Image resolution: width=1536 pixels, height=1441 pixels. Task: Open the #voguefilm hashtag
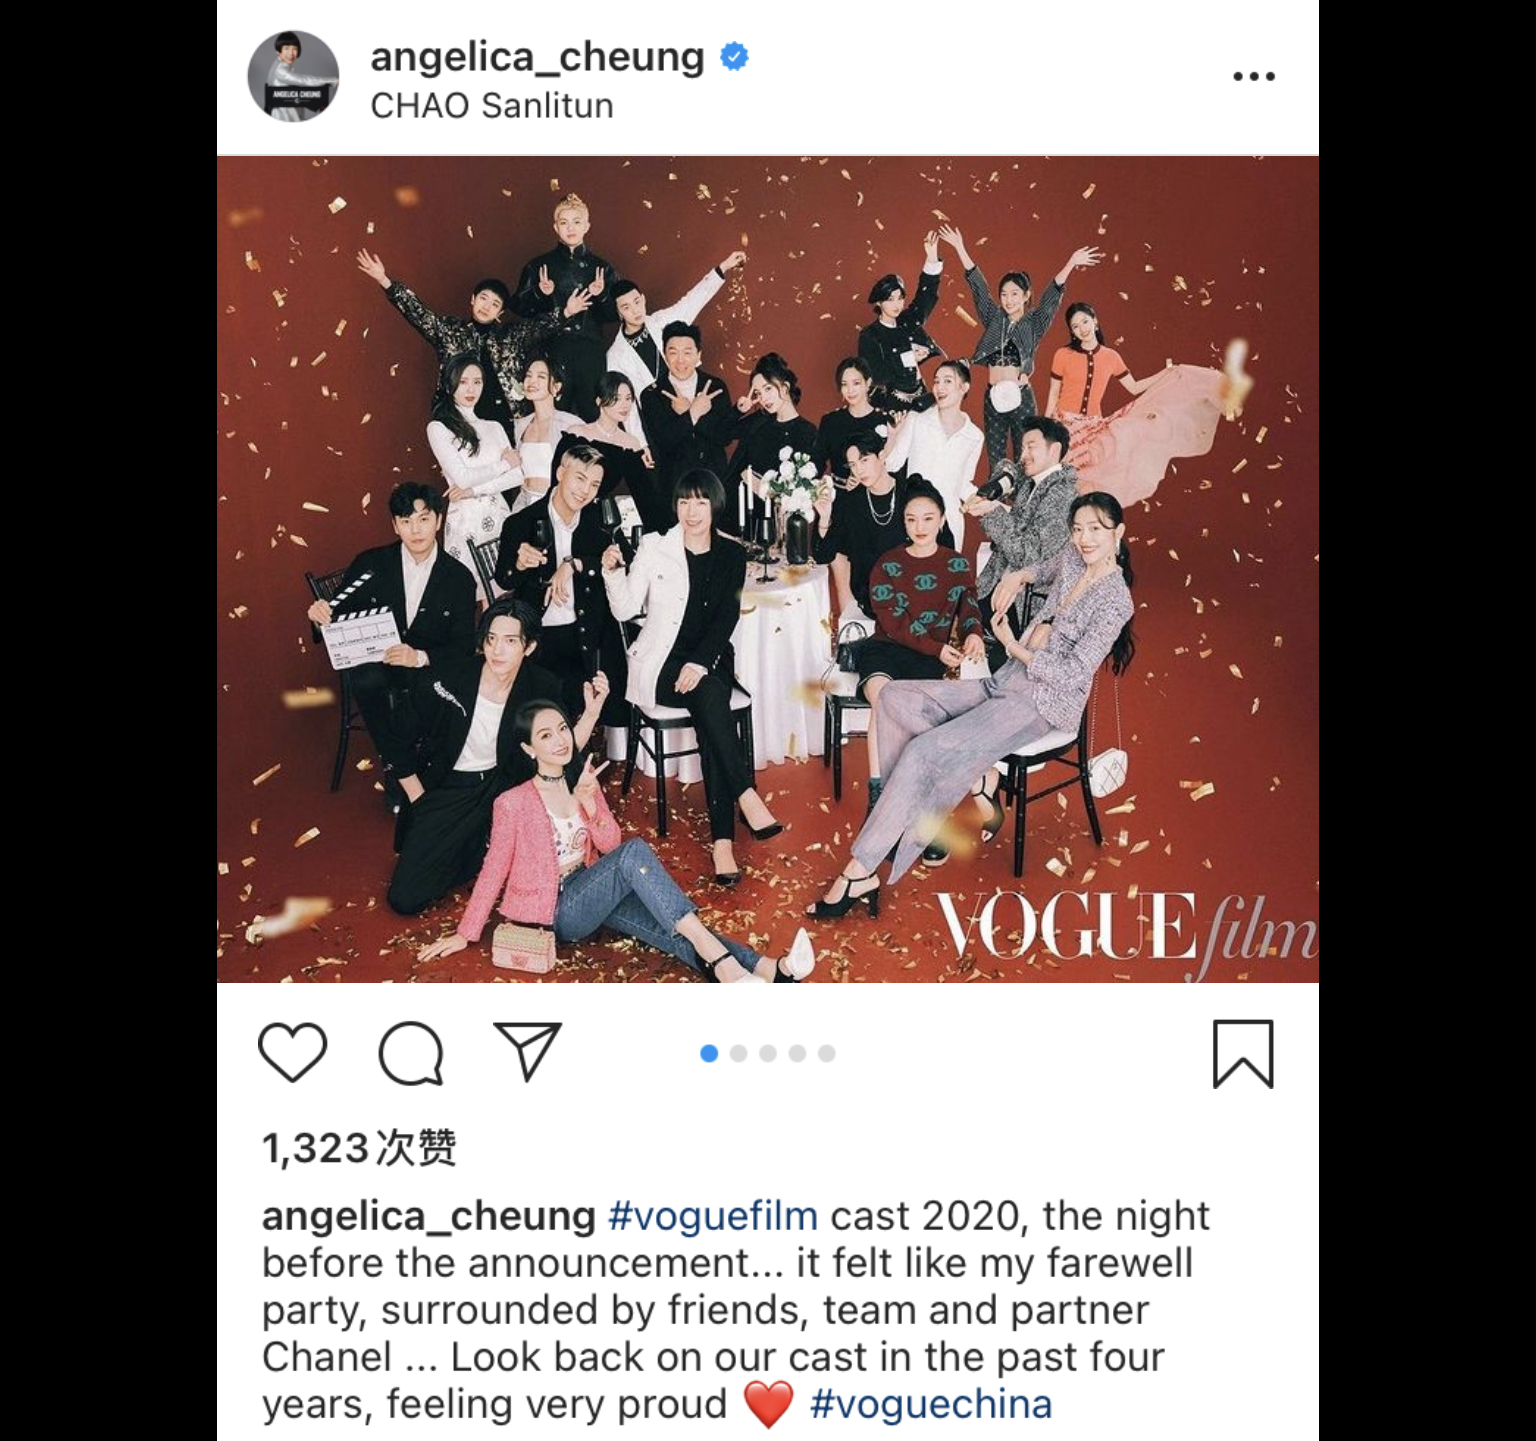point(713,1216)
